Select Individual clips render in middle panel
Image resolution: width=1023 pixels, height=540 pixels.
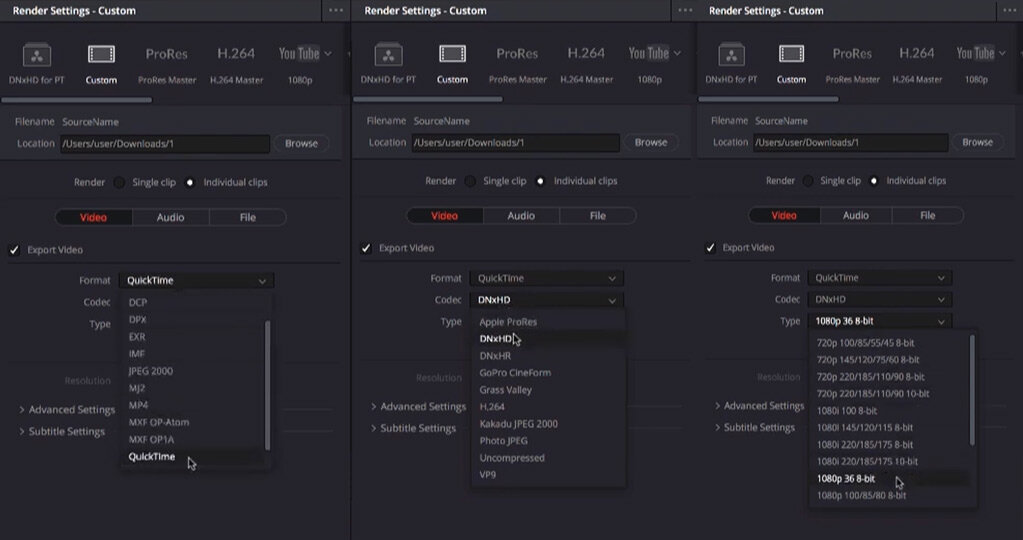pos(540,181)
